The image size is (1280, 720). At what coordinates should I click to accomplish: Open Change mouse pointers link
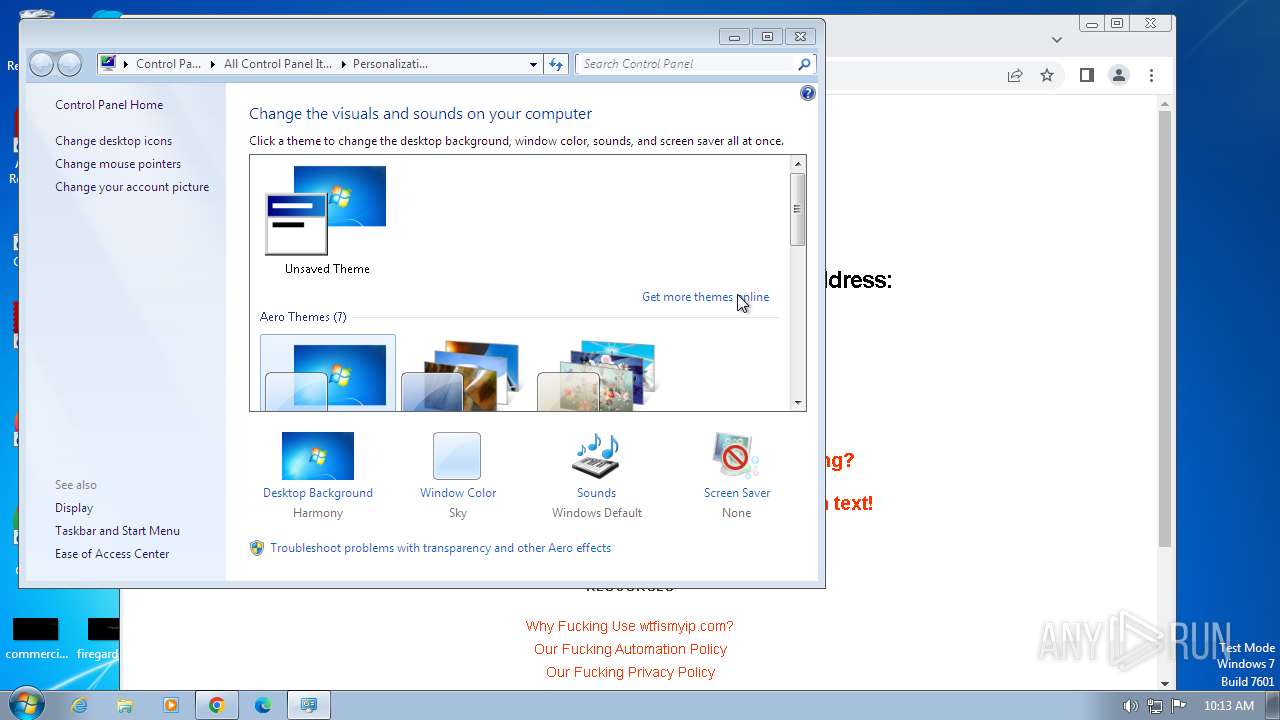click(x=118, y=164)
